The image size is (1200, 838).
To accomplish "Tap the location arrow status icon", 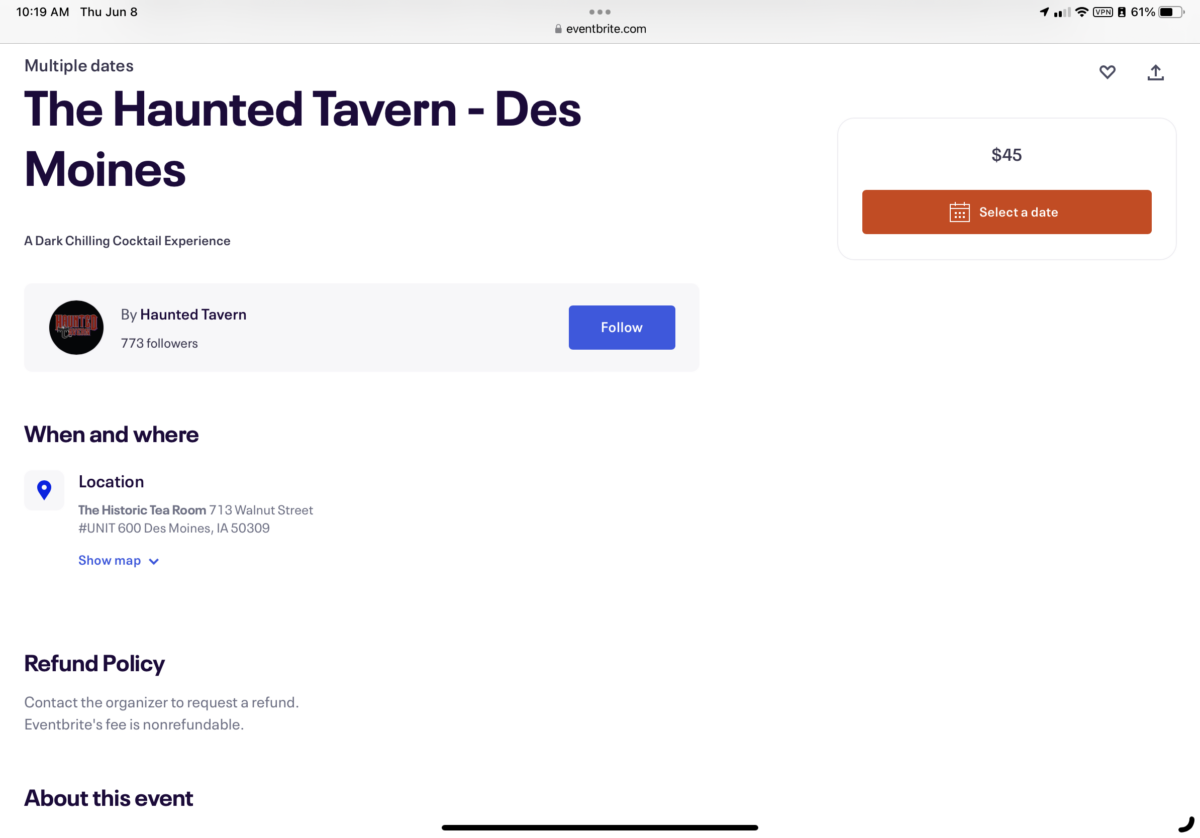I will click(x=1044, y=12).
